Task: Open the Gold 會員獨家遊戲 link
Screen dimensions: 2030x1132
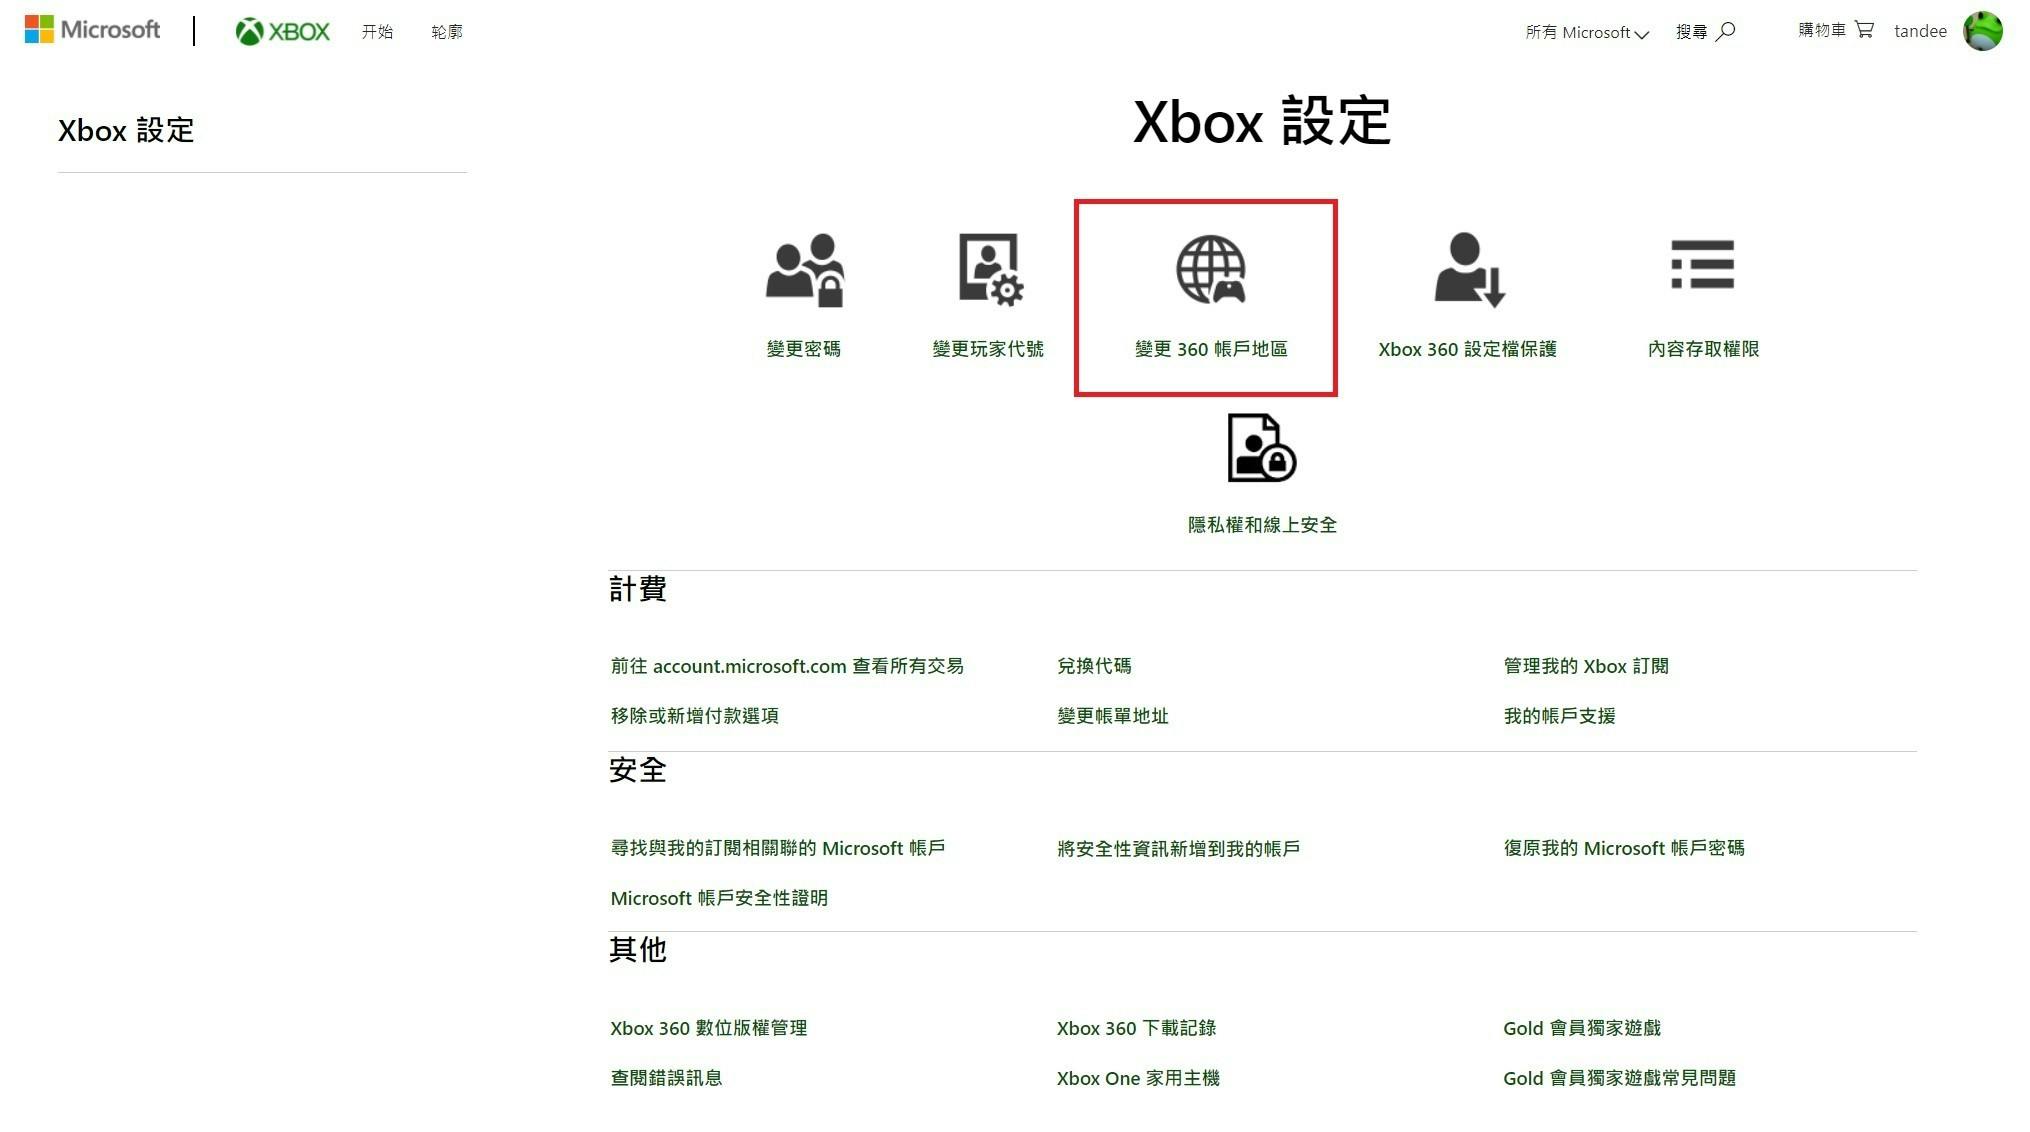Action: tap(1581, 1028)
